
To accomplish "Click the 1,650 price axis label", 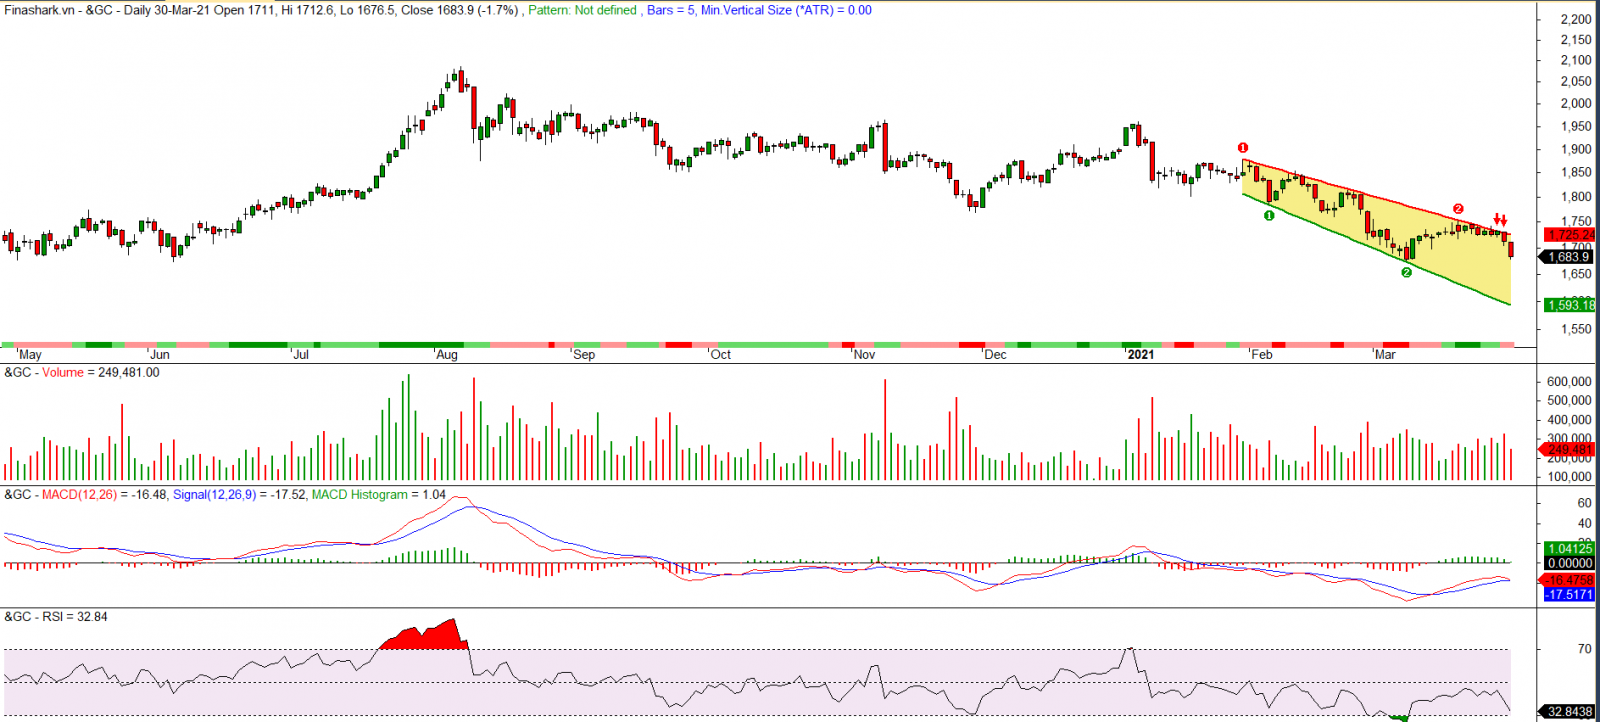I will (x=1576, y=274).
